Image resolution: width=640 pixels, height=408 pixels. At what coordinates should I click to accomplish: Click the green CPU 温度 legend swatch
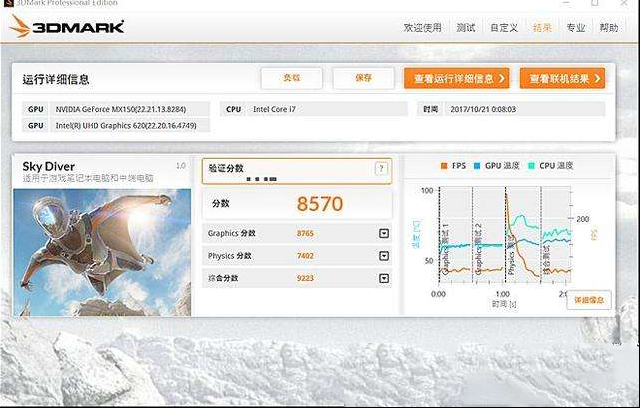531,166
